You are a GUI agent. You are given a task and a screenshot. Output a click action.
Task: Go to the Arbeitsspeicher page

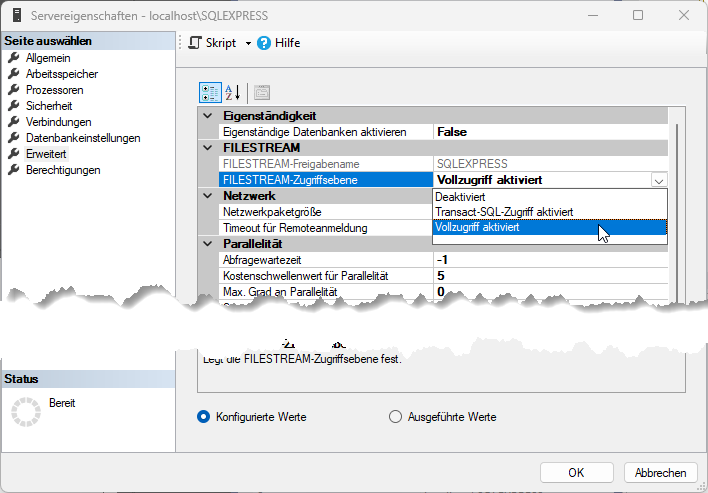pyautogui.click(x=61, y=74)
